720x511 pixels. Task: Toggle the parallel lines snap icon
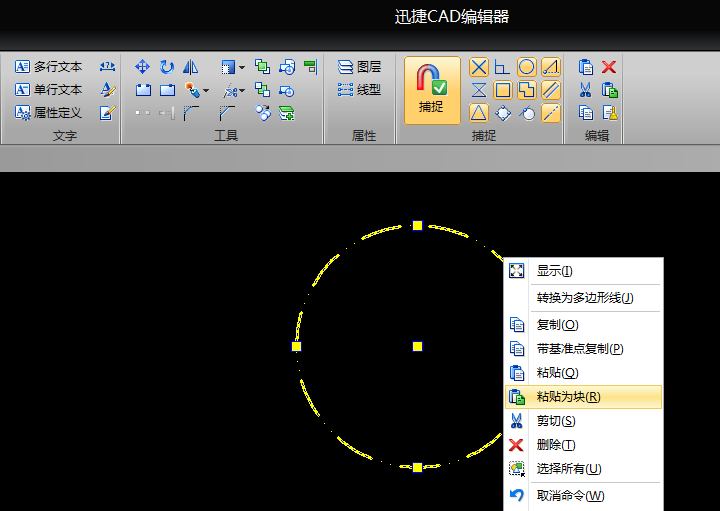pyautogui.click(x=551, y=90)
